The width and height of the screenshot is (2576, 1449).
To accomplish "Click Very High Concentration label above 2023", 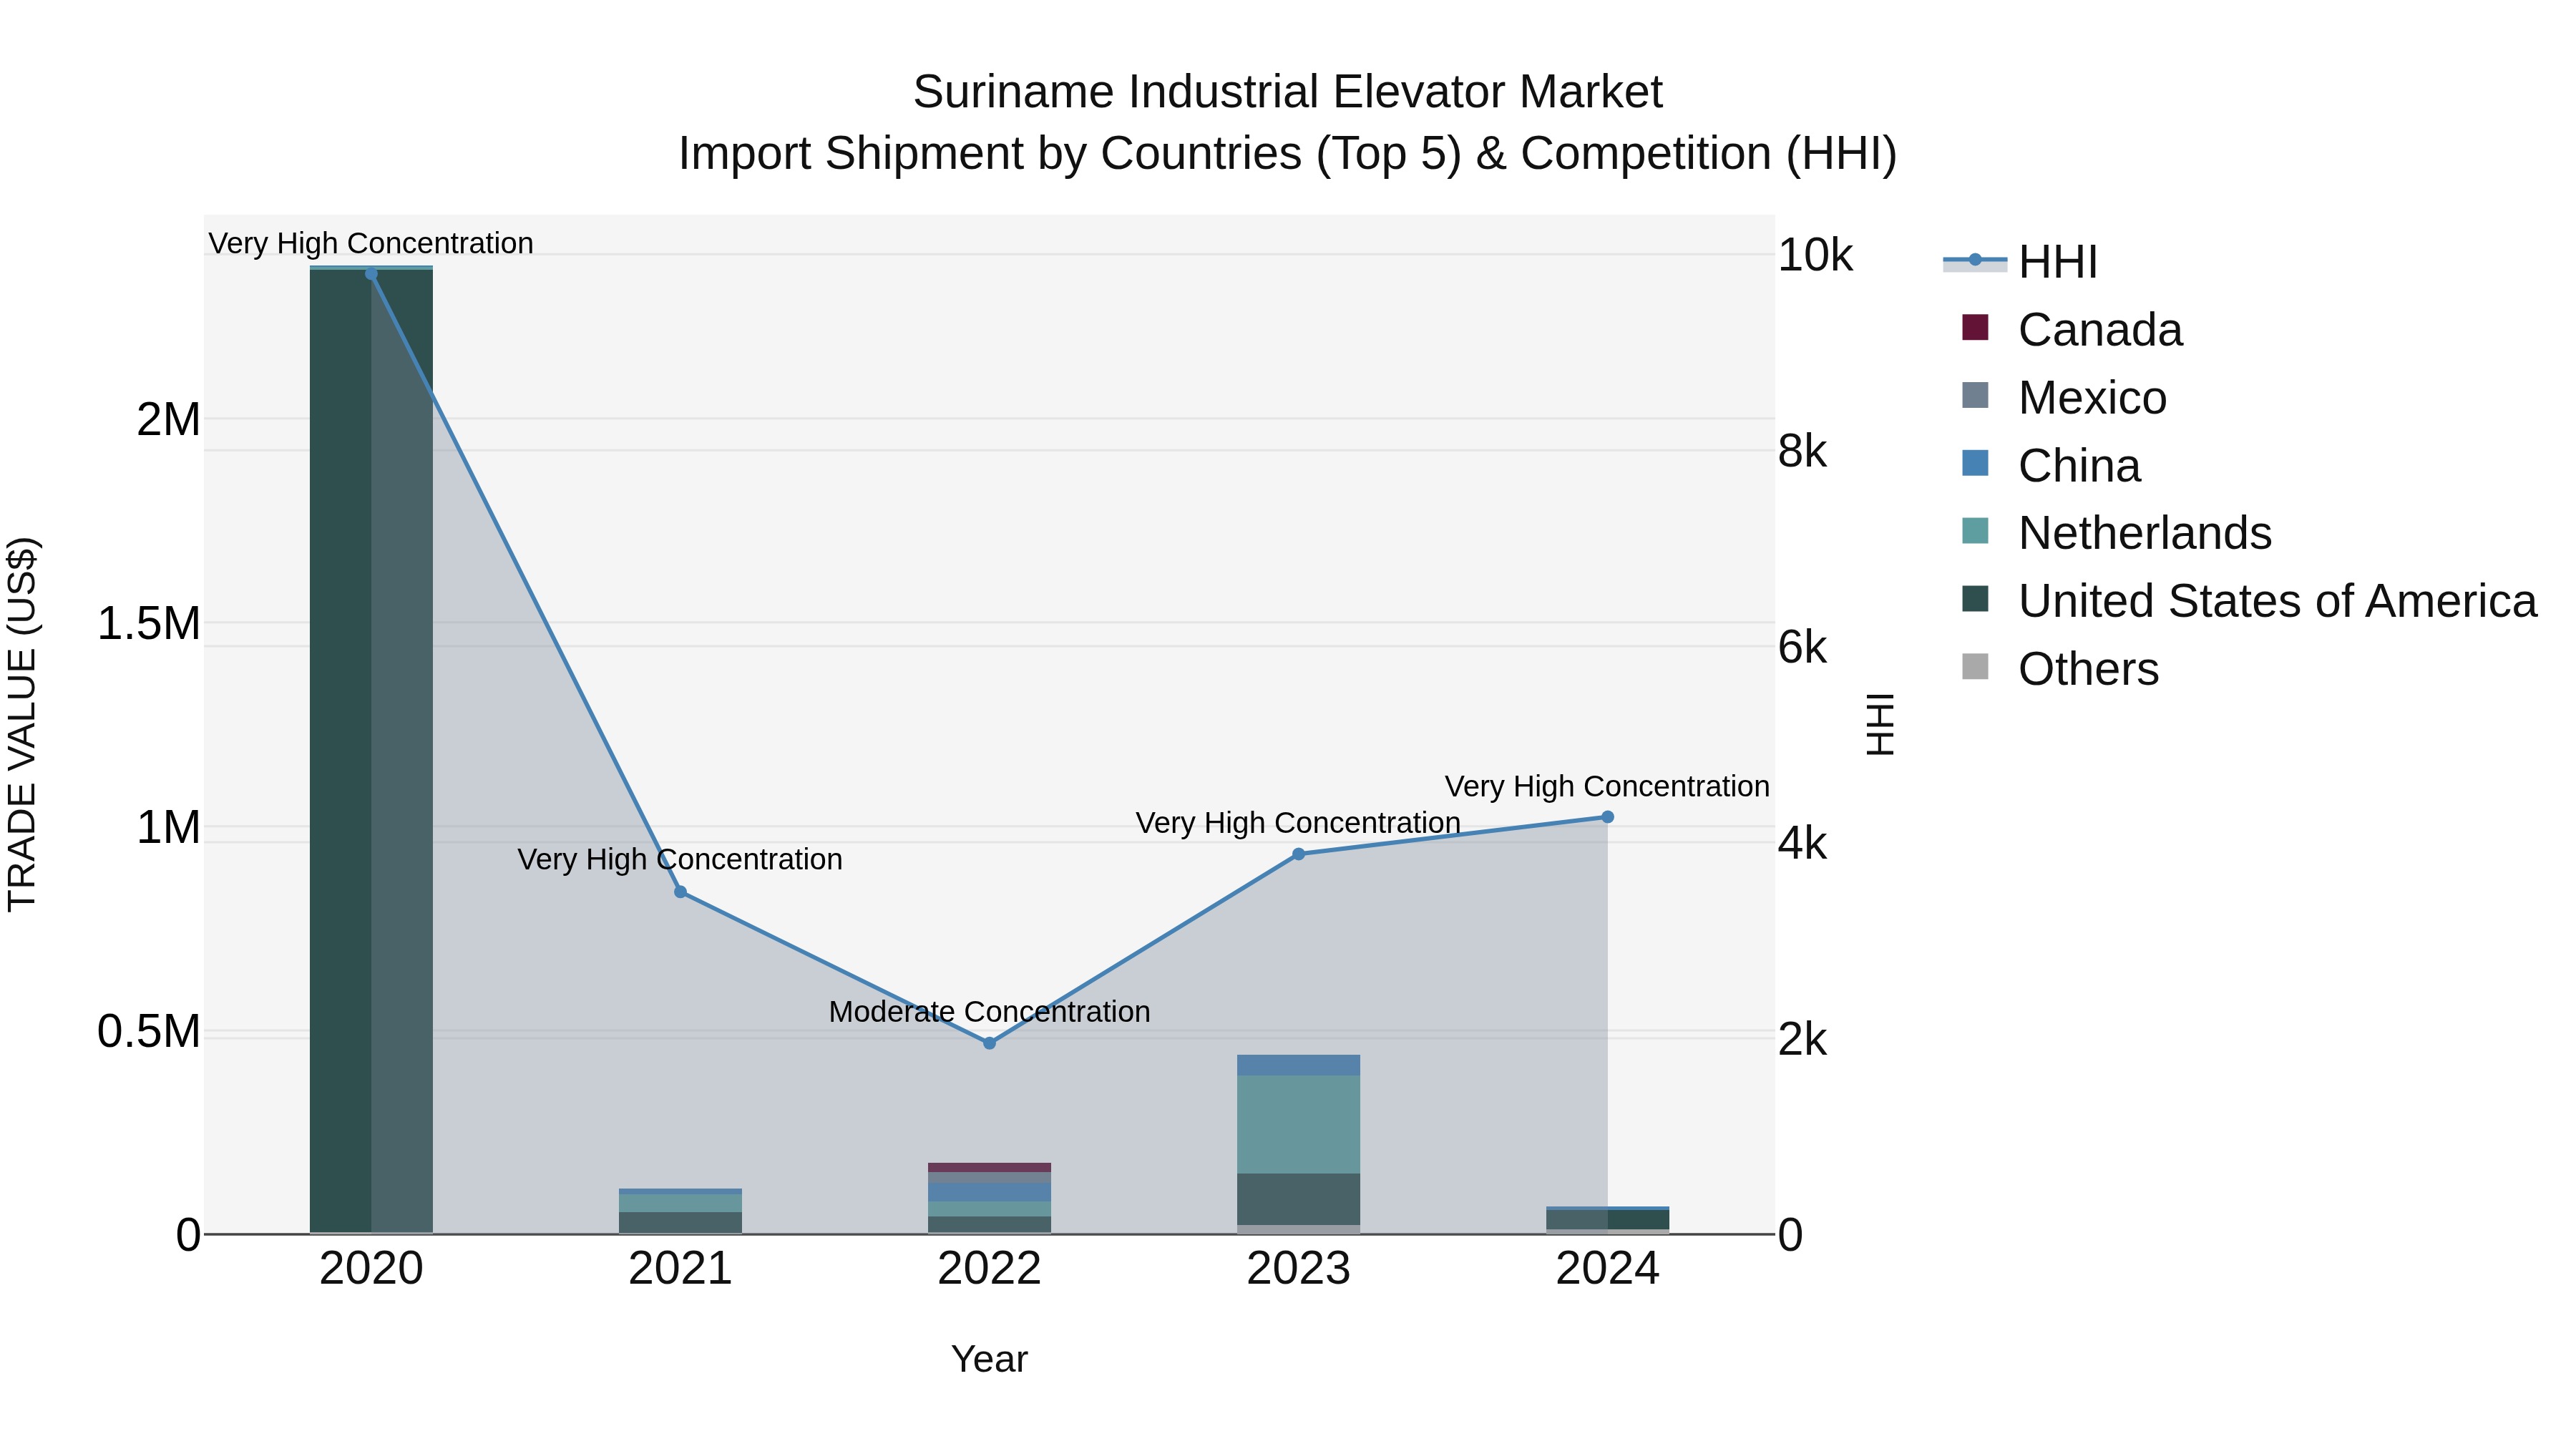I will [1298, 823].
